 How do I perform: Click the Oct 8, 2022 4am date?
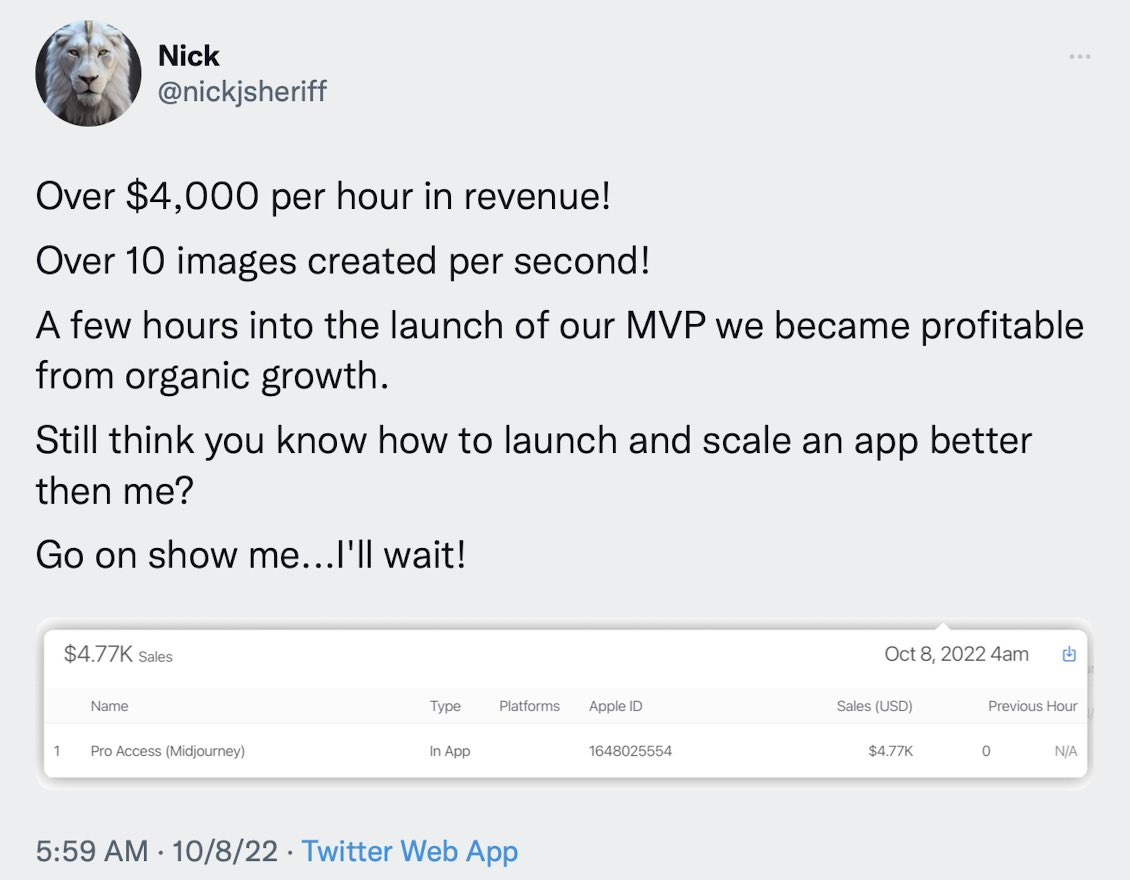point(956,654)
